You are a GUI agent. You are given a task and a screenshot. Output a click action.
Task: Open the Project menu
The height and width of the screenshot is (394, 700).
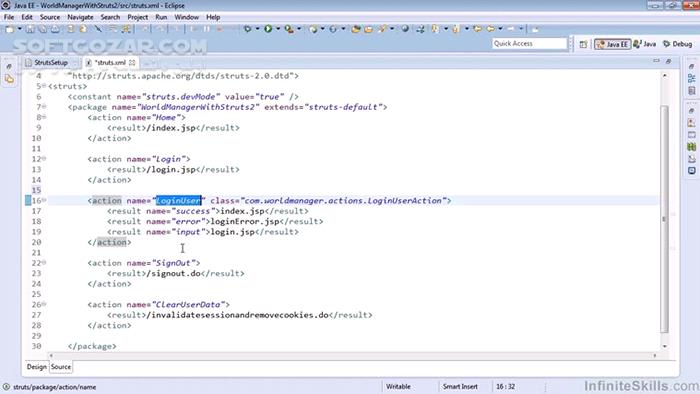point(138,17)
